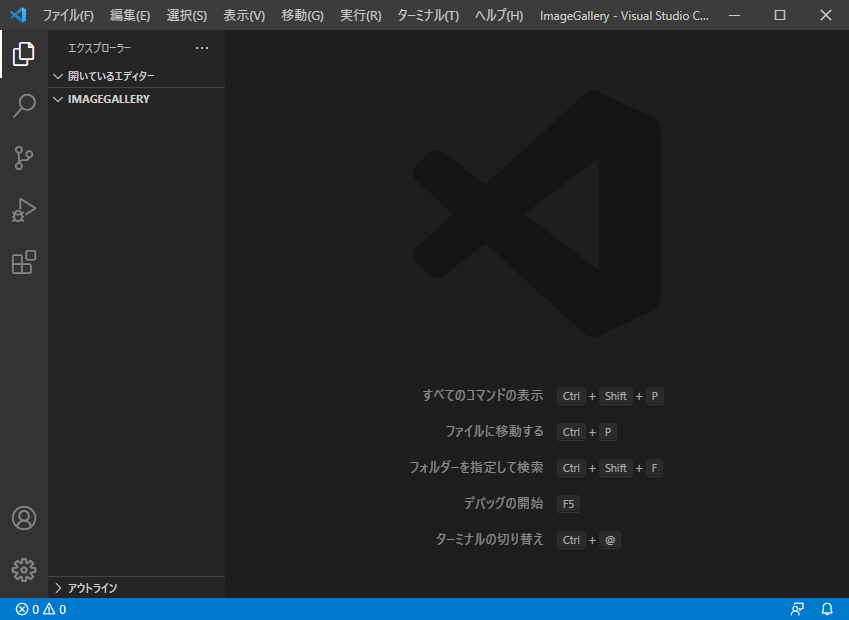Click the デバッグの開始 hint text
This screenshot has width=849, height=620.
point(503,504)
